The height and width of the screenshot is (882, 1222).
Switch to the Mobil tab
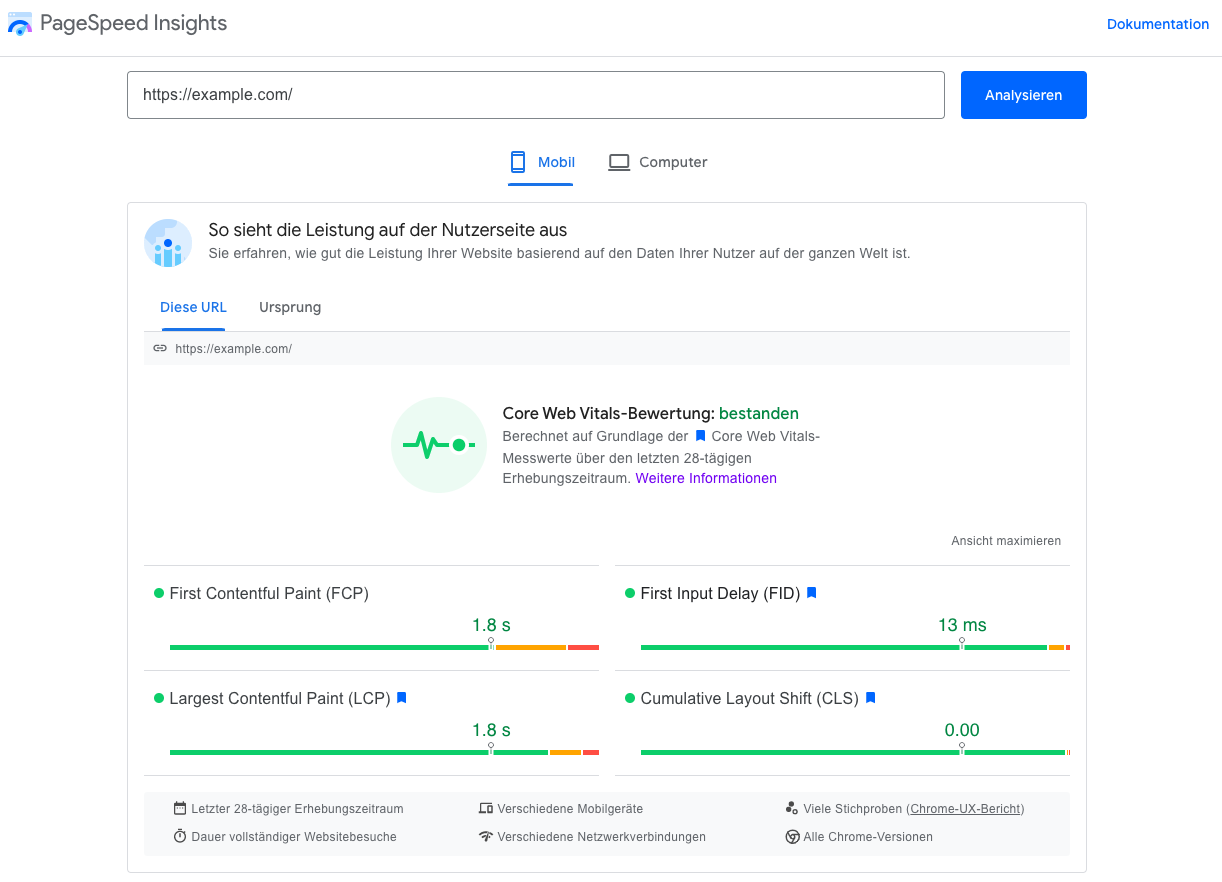click(540, 162)
